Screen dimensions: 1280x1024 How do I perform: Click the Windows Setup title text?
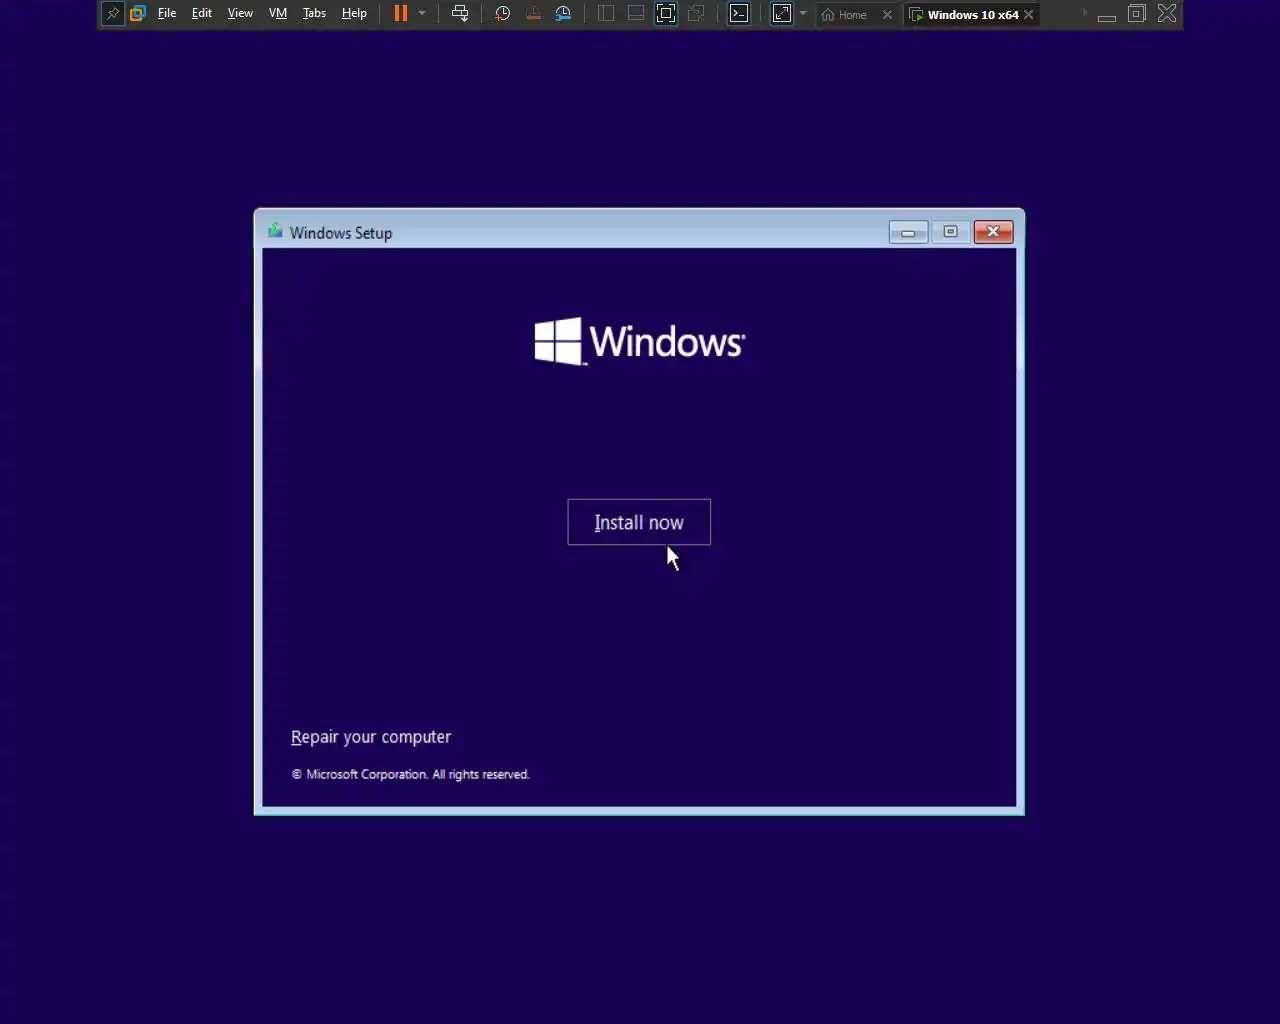coord(341,233)
